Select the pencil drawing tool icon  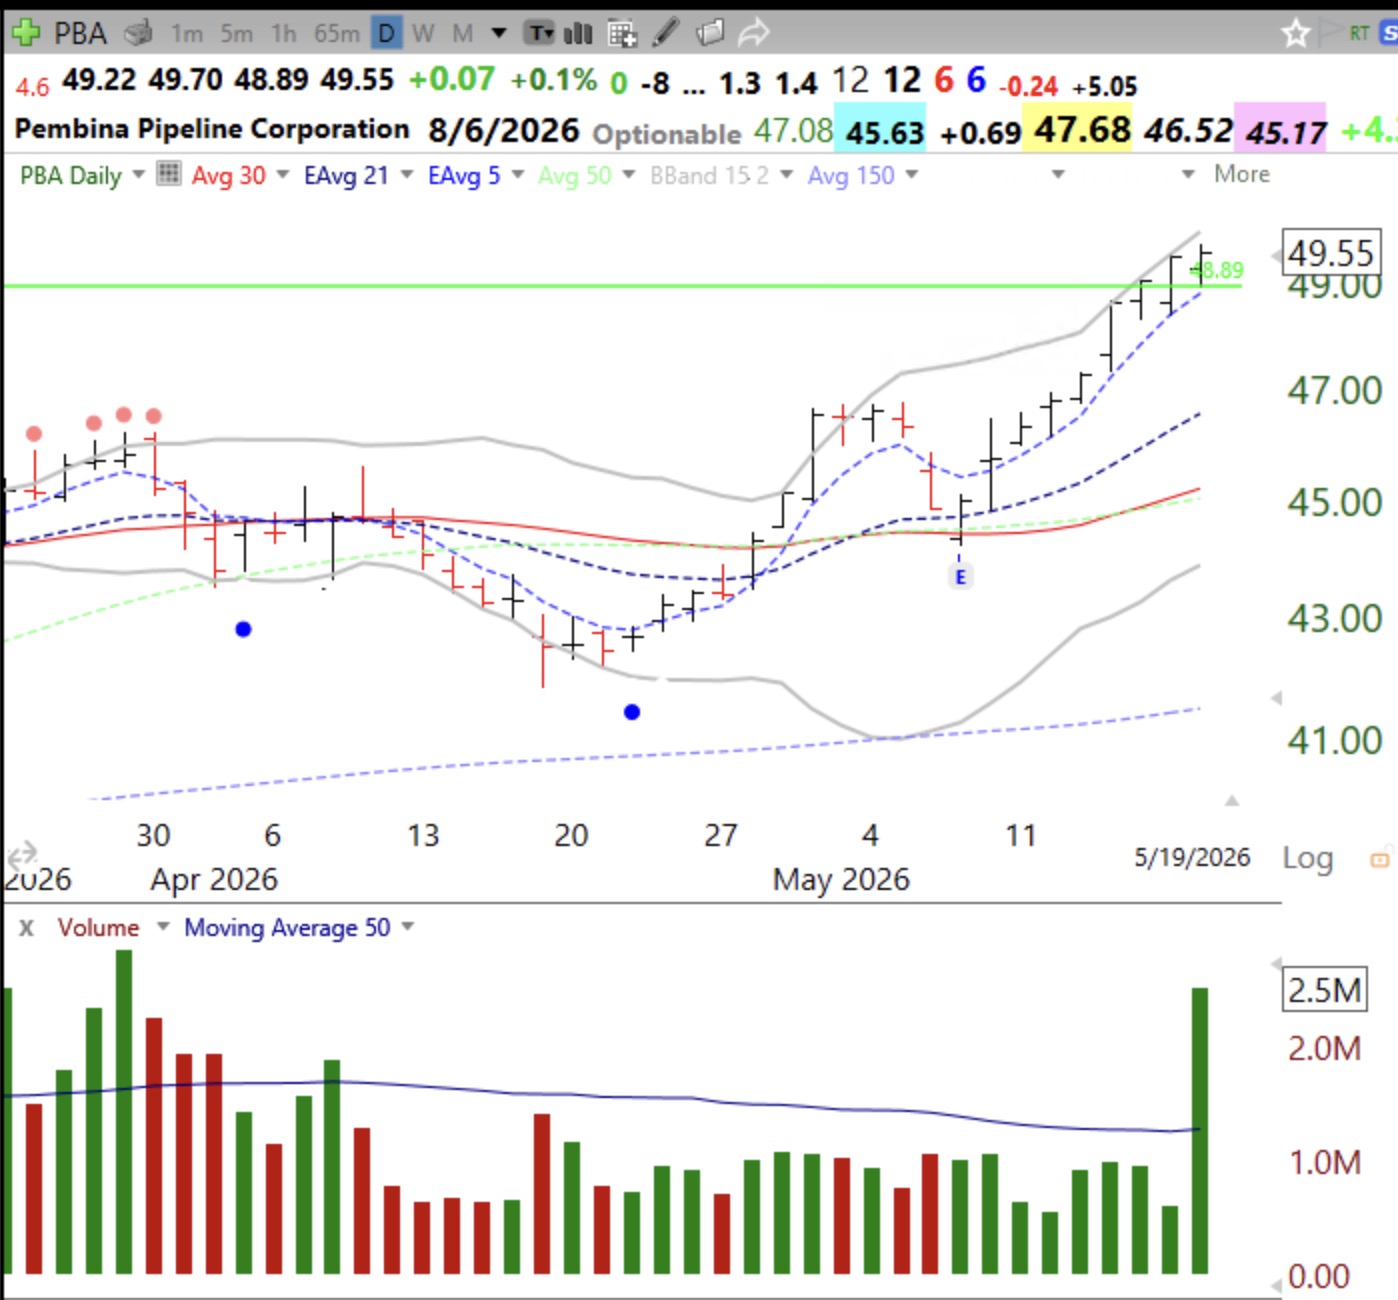[x=665, y=33]
